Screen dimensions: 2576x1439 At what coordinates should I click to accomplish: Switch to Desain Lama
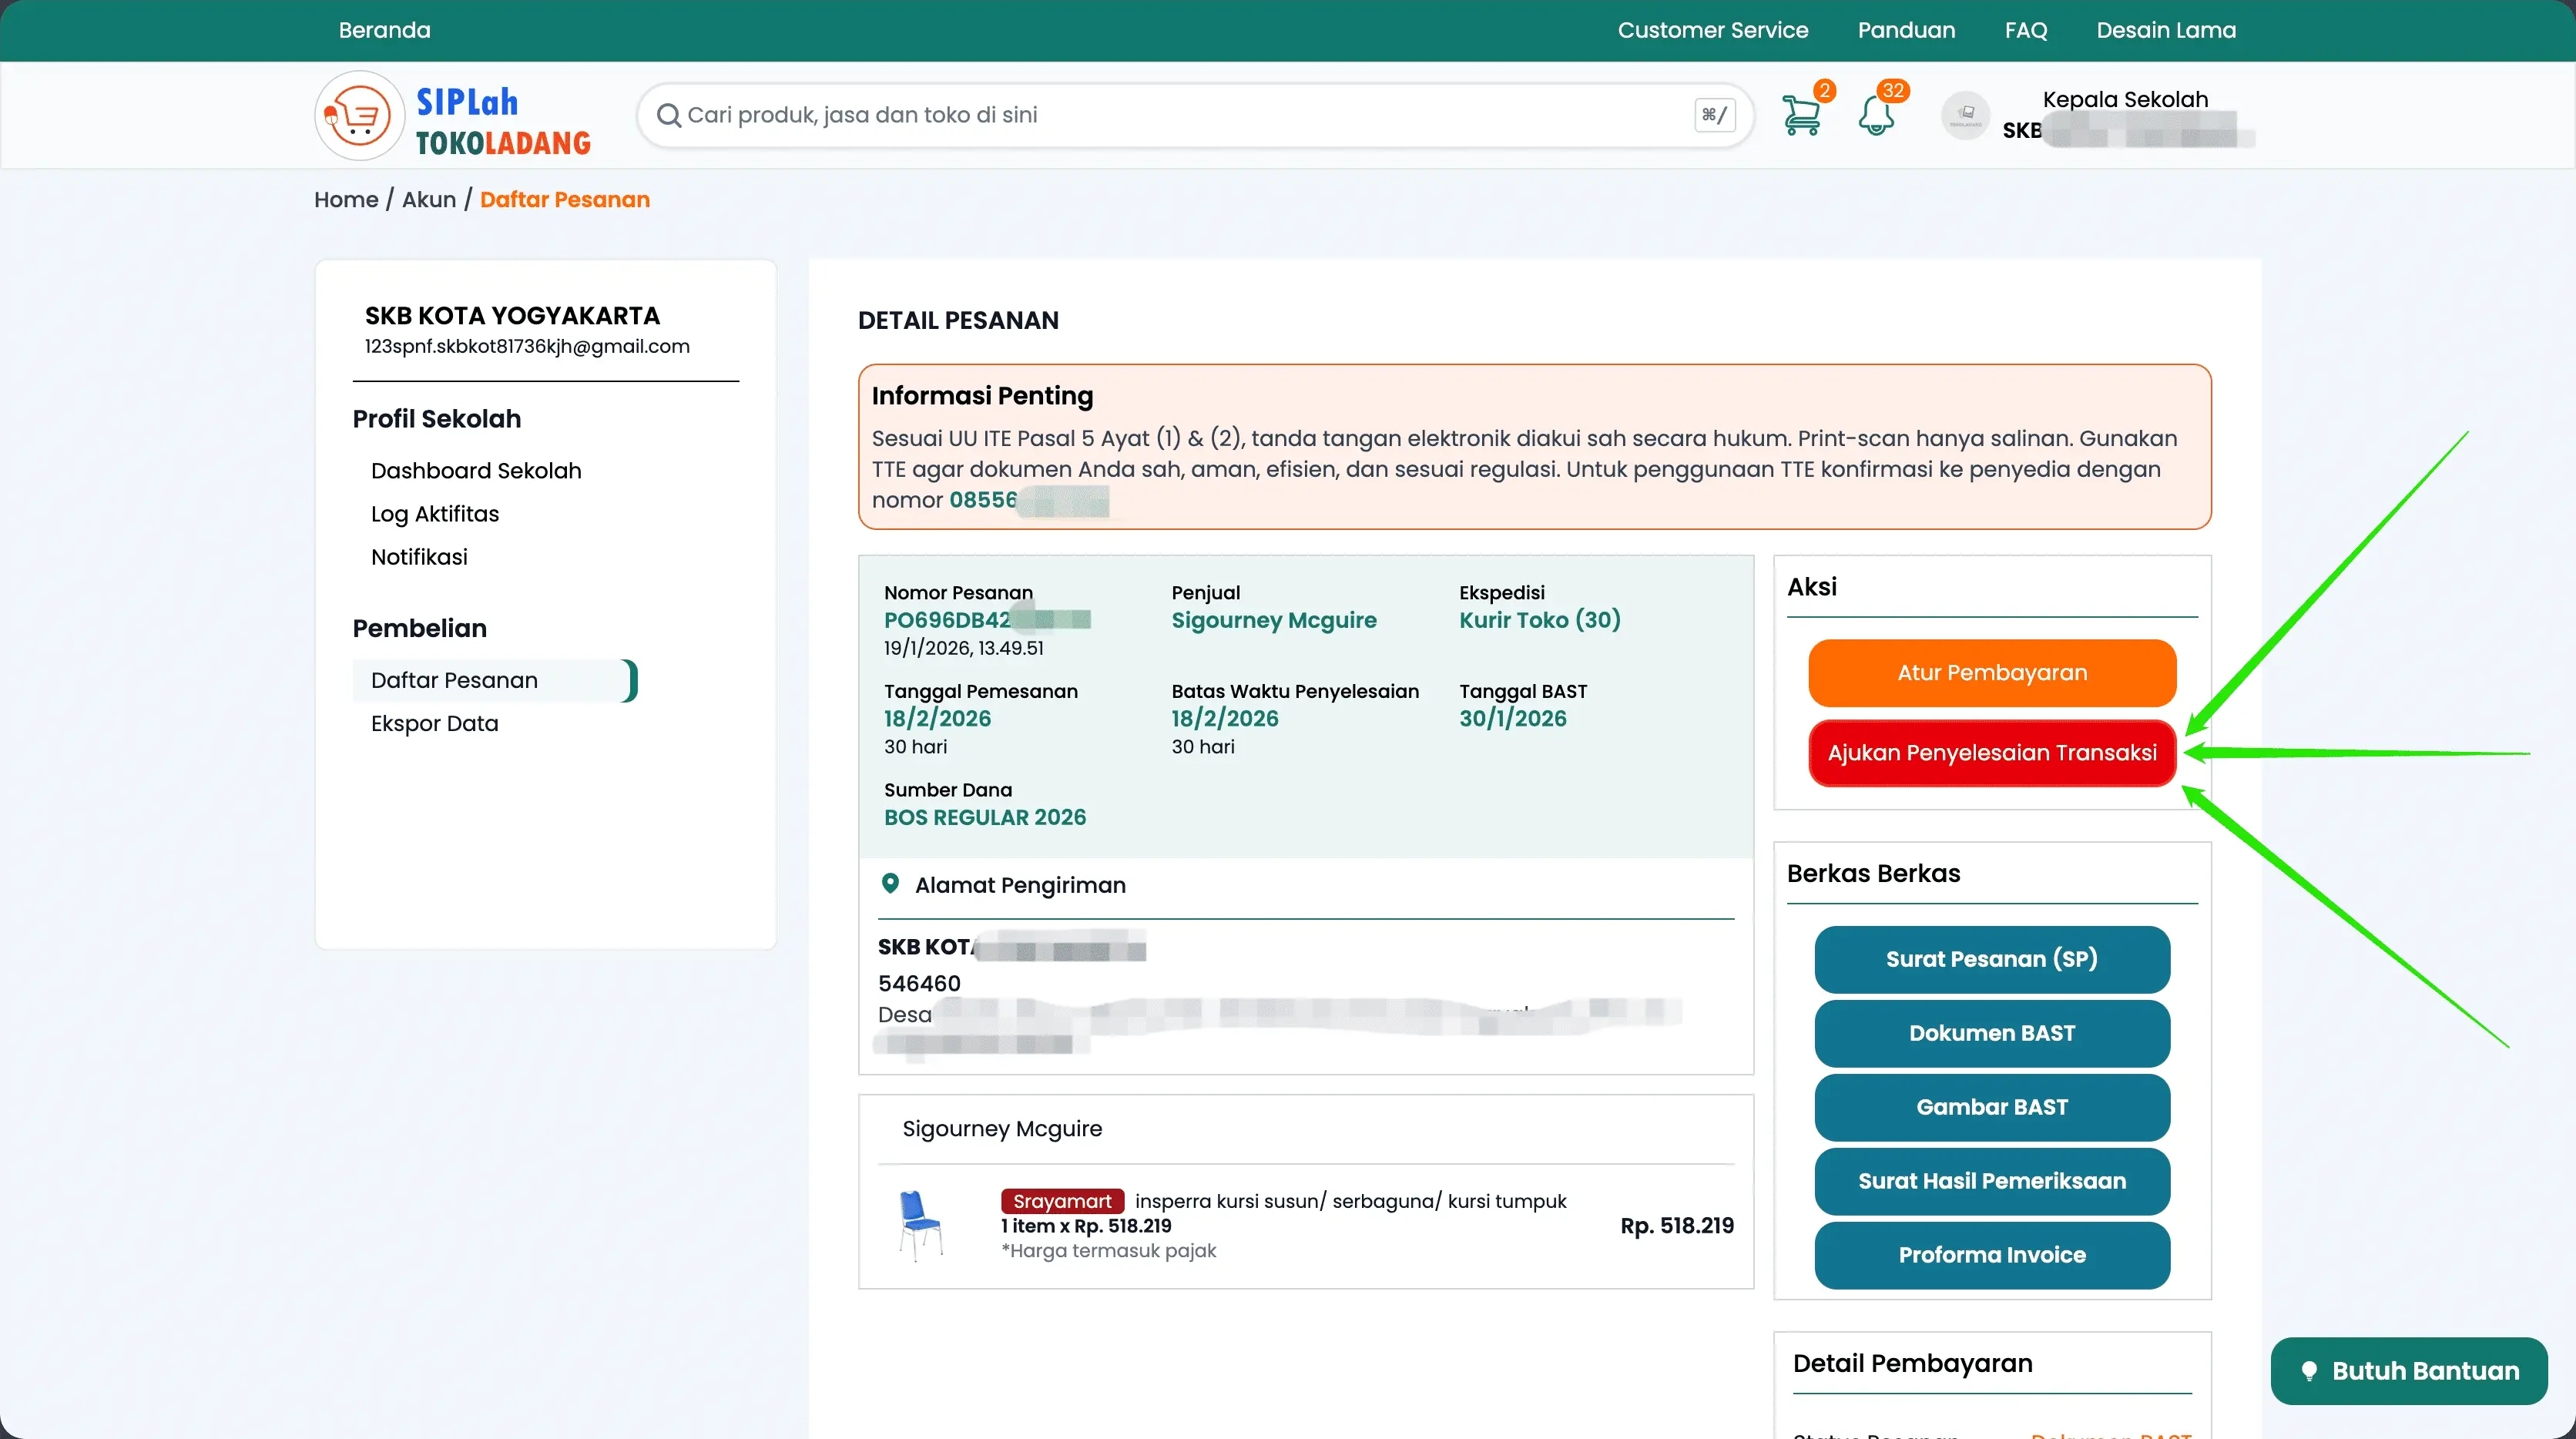point(2166,30)
